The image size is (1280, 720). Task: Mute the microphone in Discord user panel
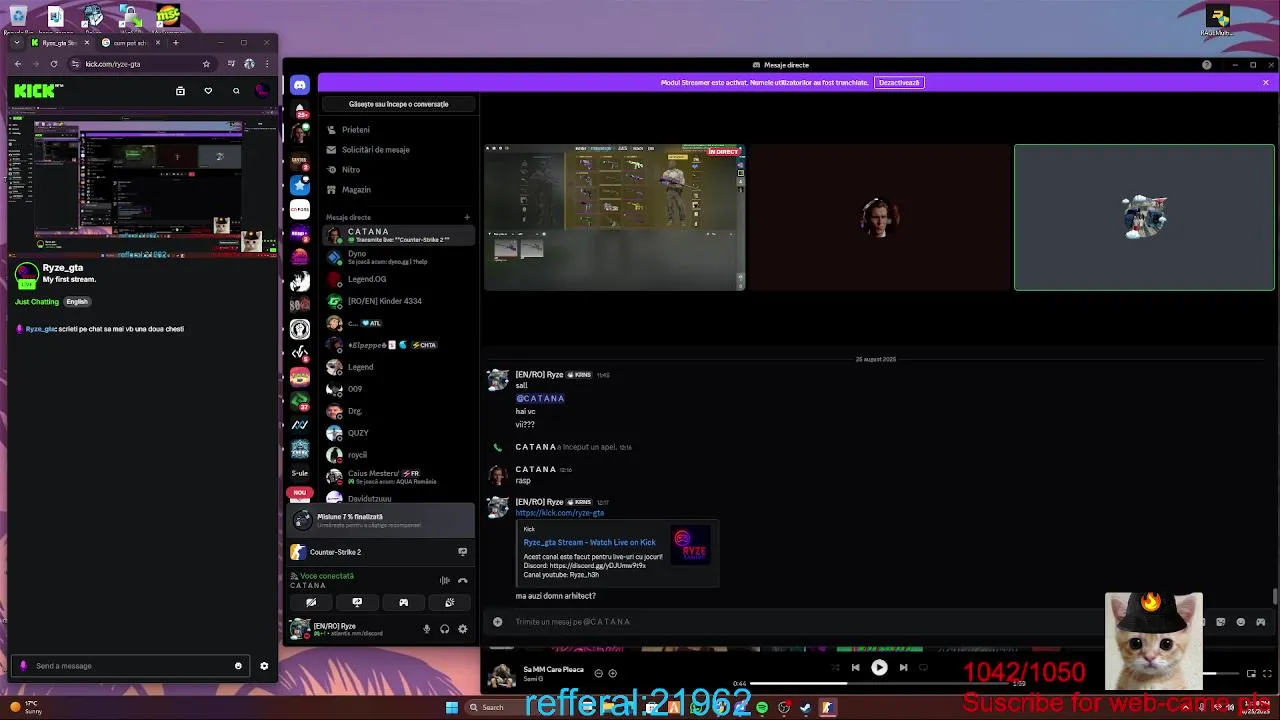(427, 629)
